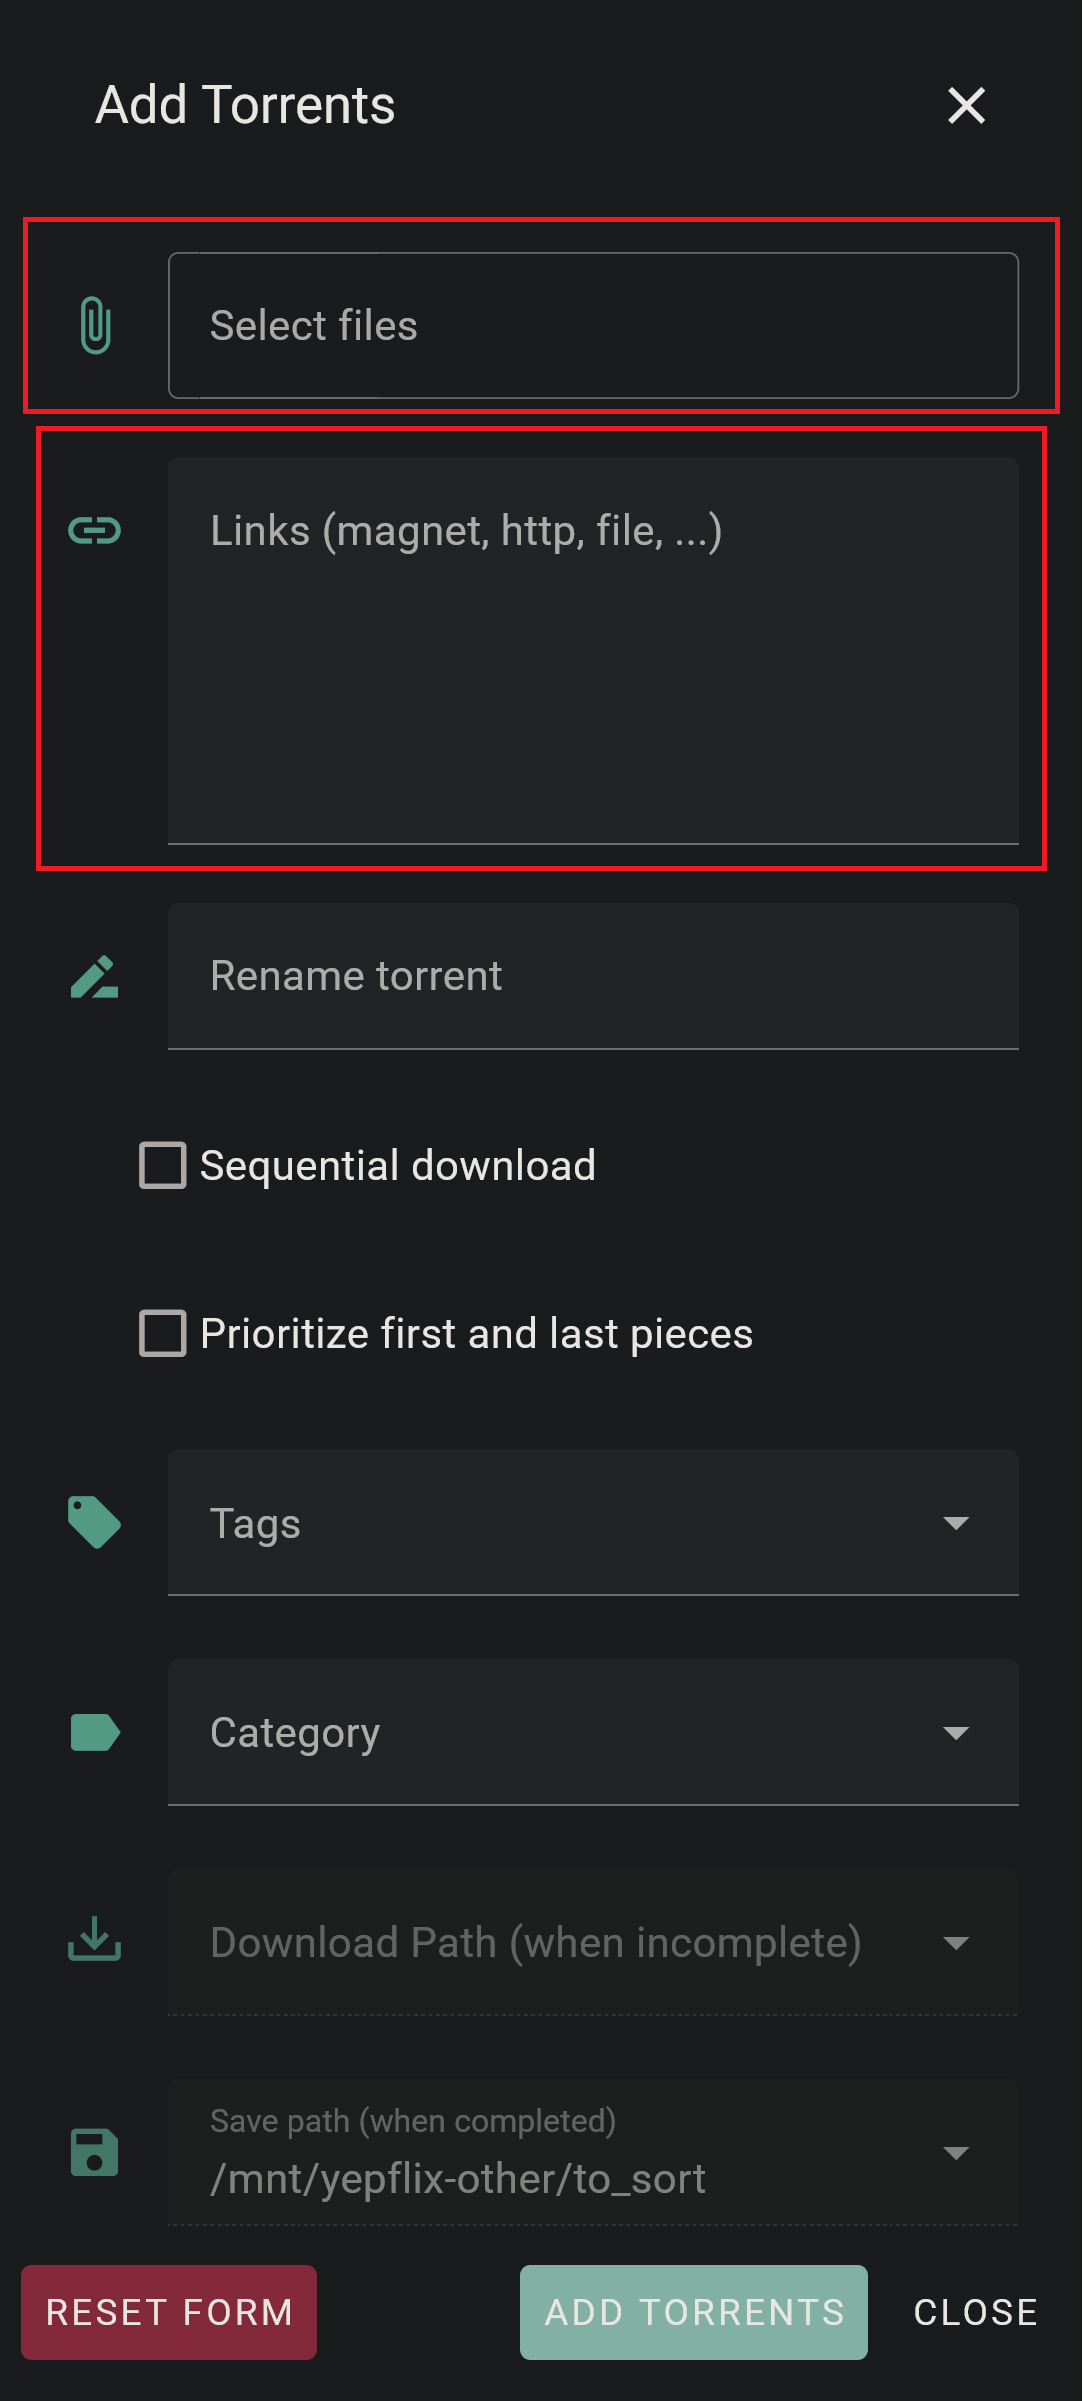Open the Category dropdown arrow
Image resolution: width=1084 pixels, height=2401 pixels.
point(956,1733)
